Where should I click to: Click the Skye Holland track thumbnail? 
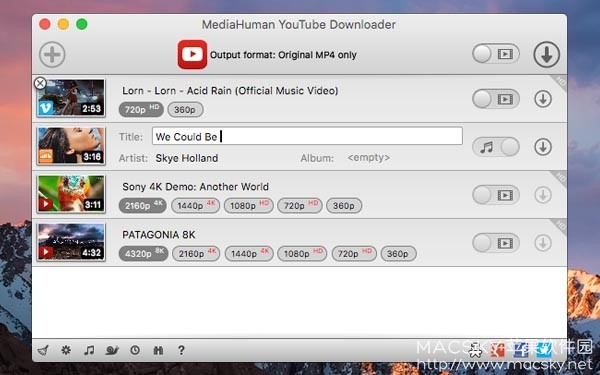click(x=71, y=146)
